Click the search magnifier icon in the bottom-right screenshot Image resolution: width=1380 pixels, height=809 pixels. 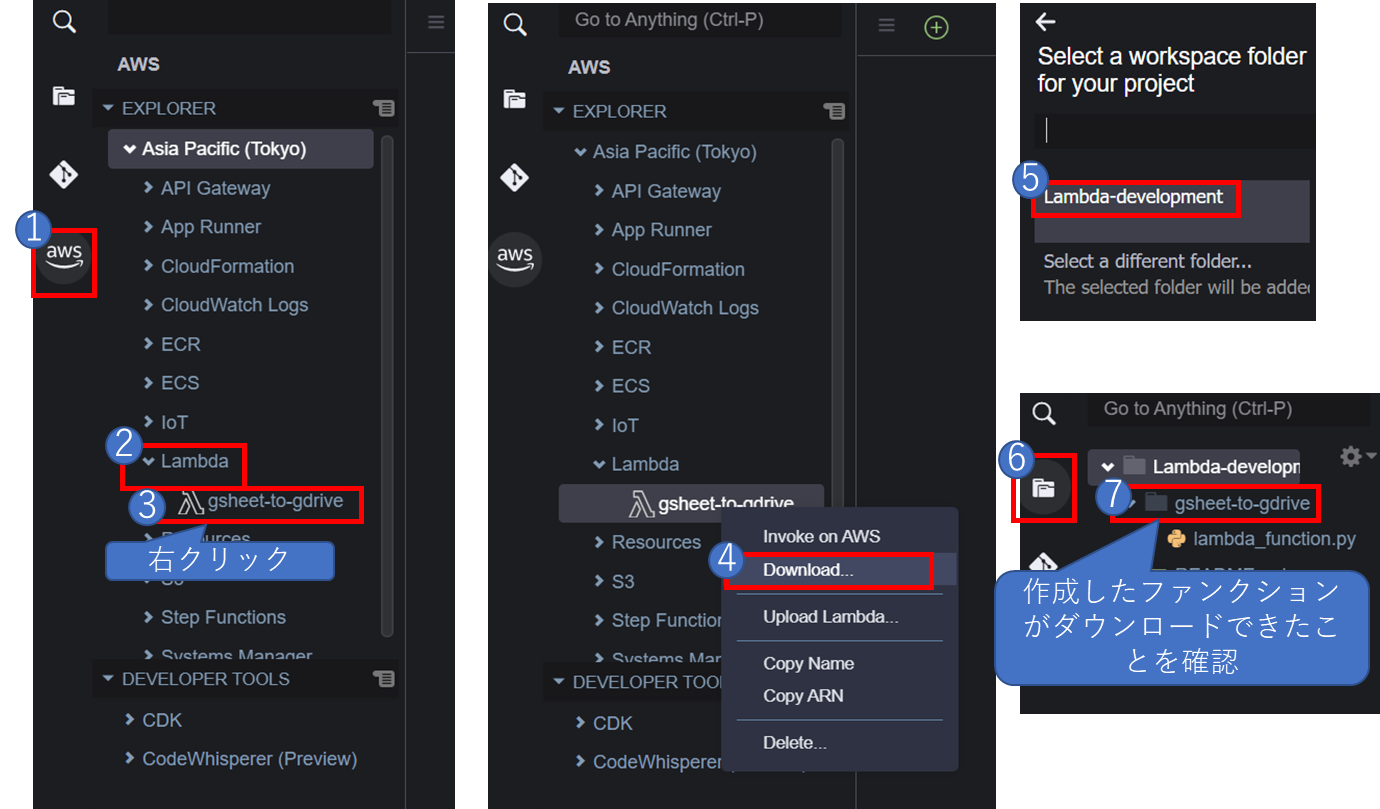click(x=1044, y=413)
